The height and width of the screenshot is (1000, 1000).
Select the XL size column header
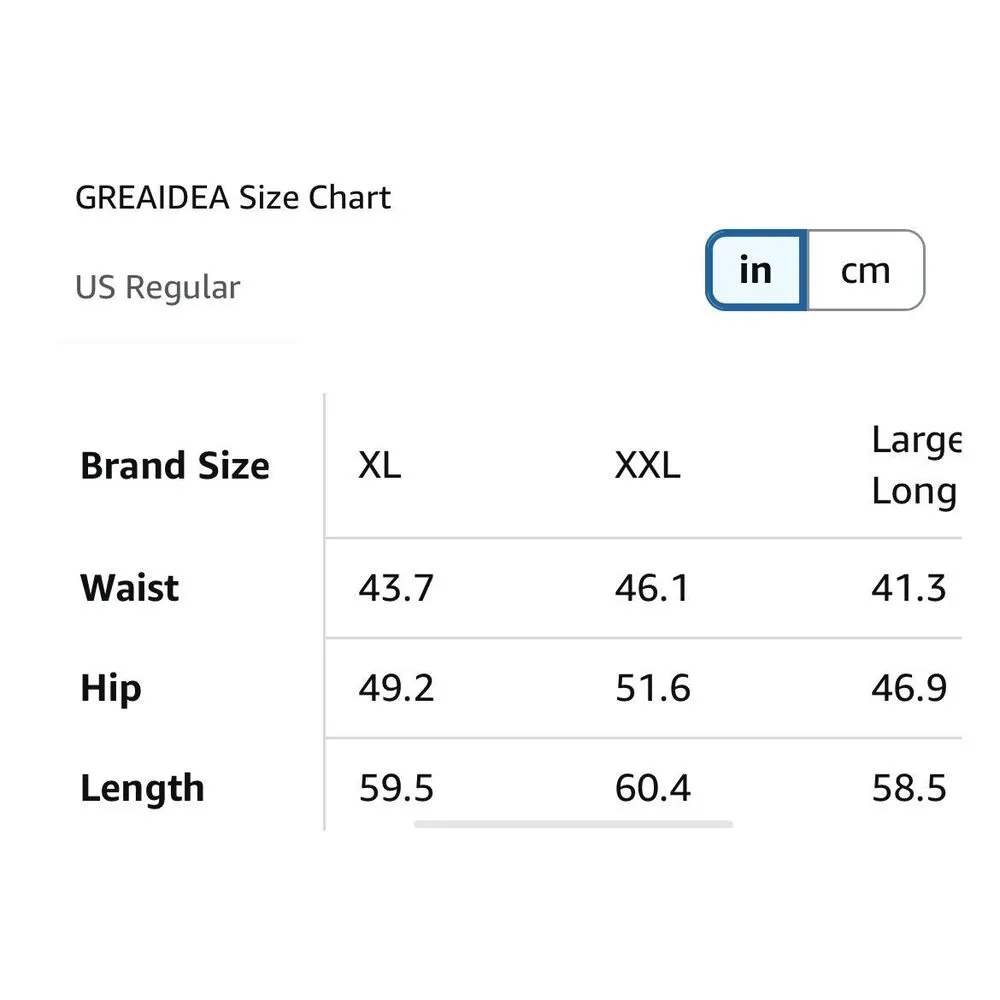coord(380,465)
